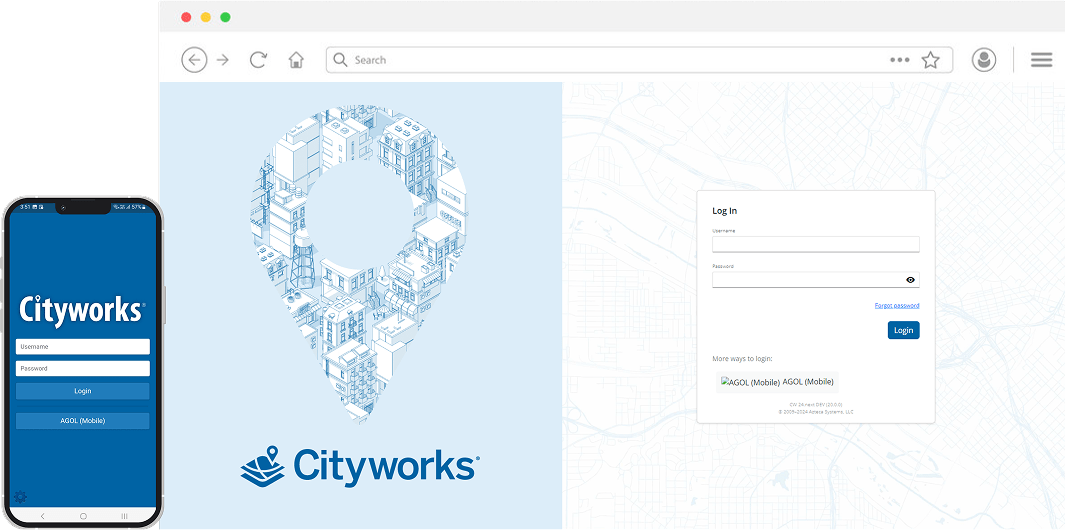Bookmark the page with the star icon
The width and height of the screenshot is (1065, 530).
pyautogui.click(x=930, y=60)
